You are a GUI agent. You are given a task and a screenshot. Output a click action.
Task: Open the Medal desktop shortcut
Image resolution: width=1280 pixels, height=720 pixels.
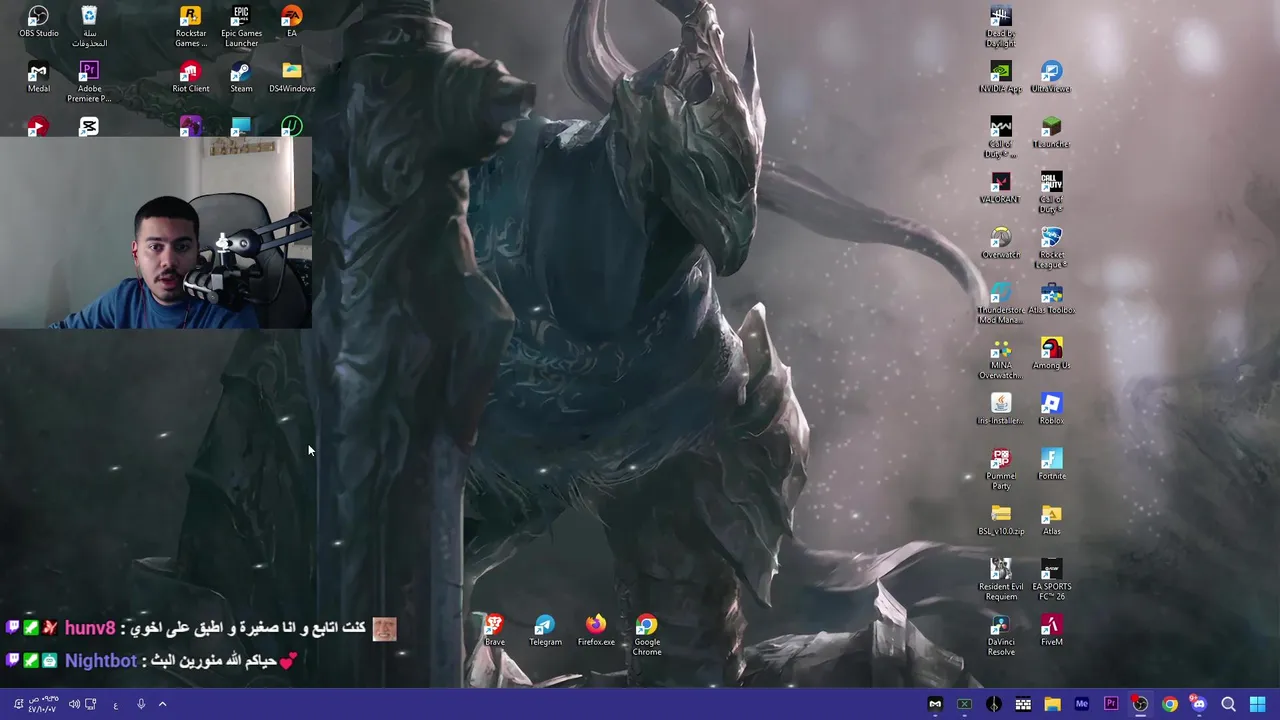click(x=38, y=77)
